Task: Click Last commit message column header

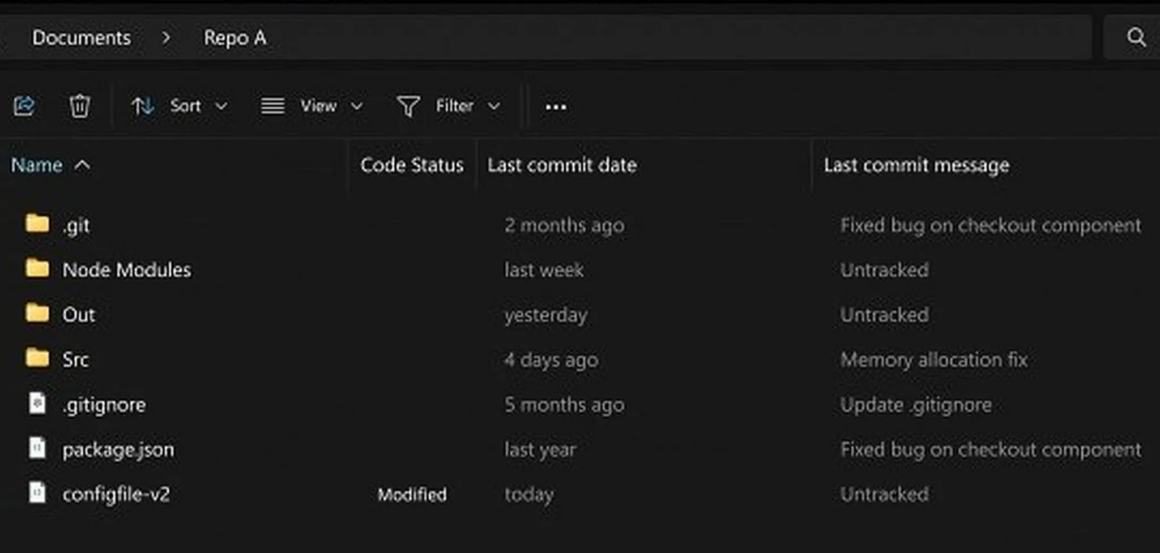Action: point(916,165)
